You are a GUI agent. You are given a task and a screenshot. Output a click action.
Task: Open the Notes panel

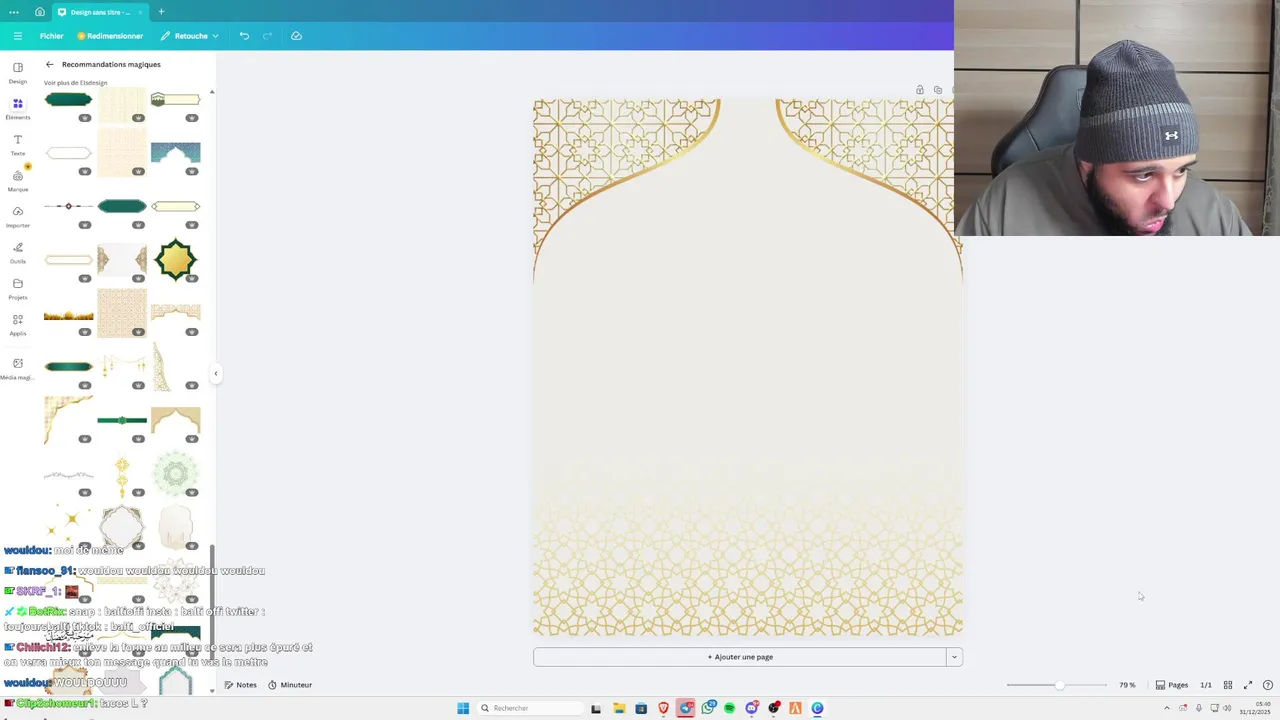240,685
